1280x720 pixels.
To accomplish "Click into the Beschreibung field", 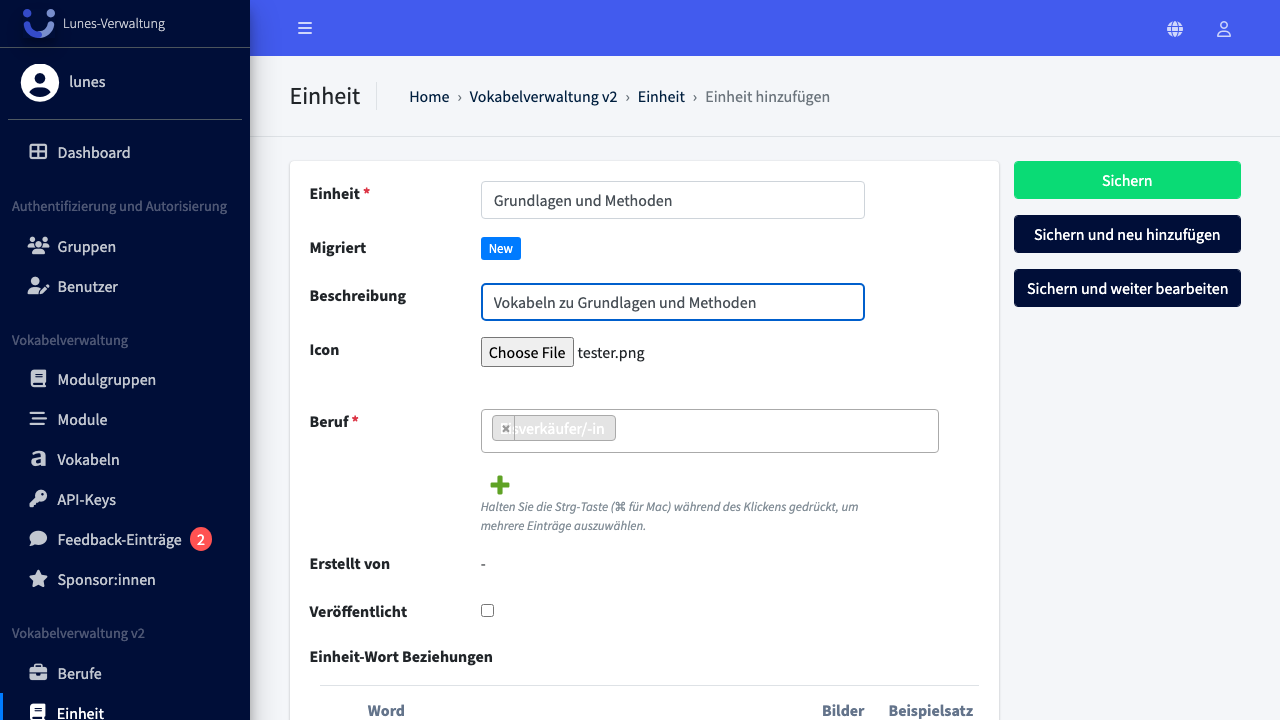I will tap(672, 302).
